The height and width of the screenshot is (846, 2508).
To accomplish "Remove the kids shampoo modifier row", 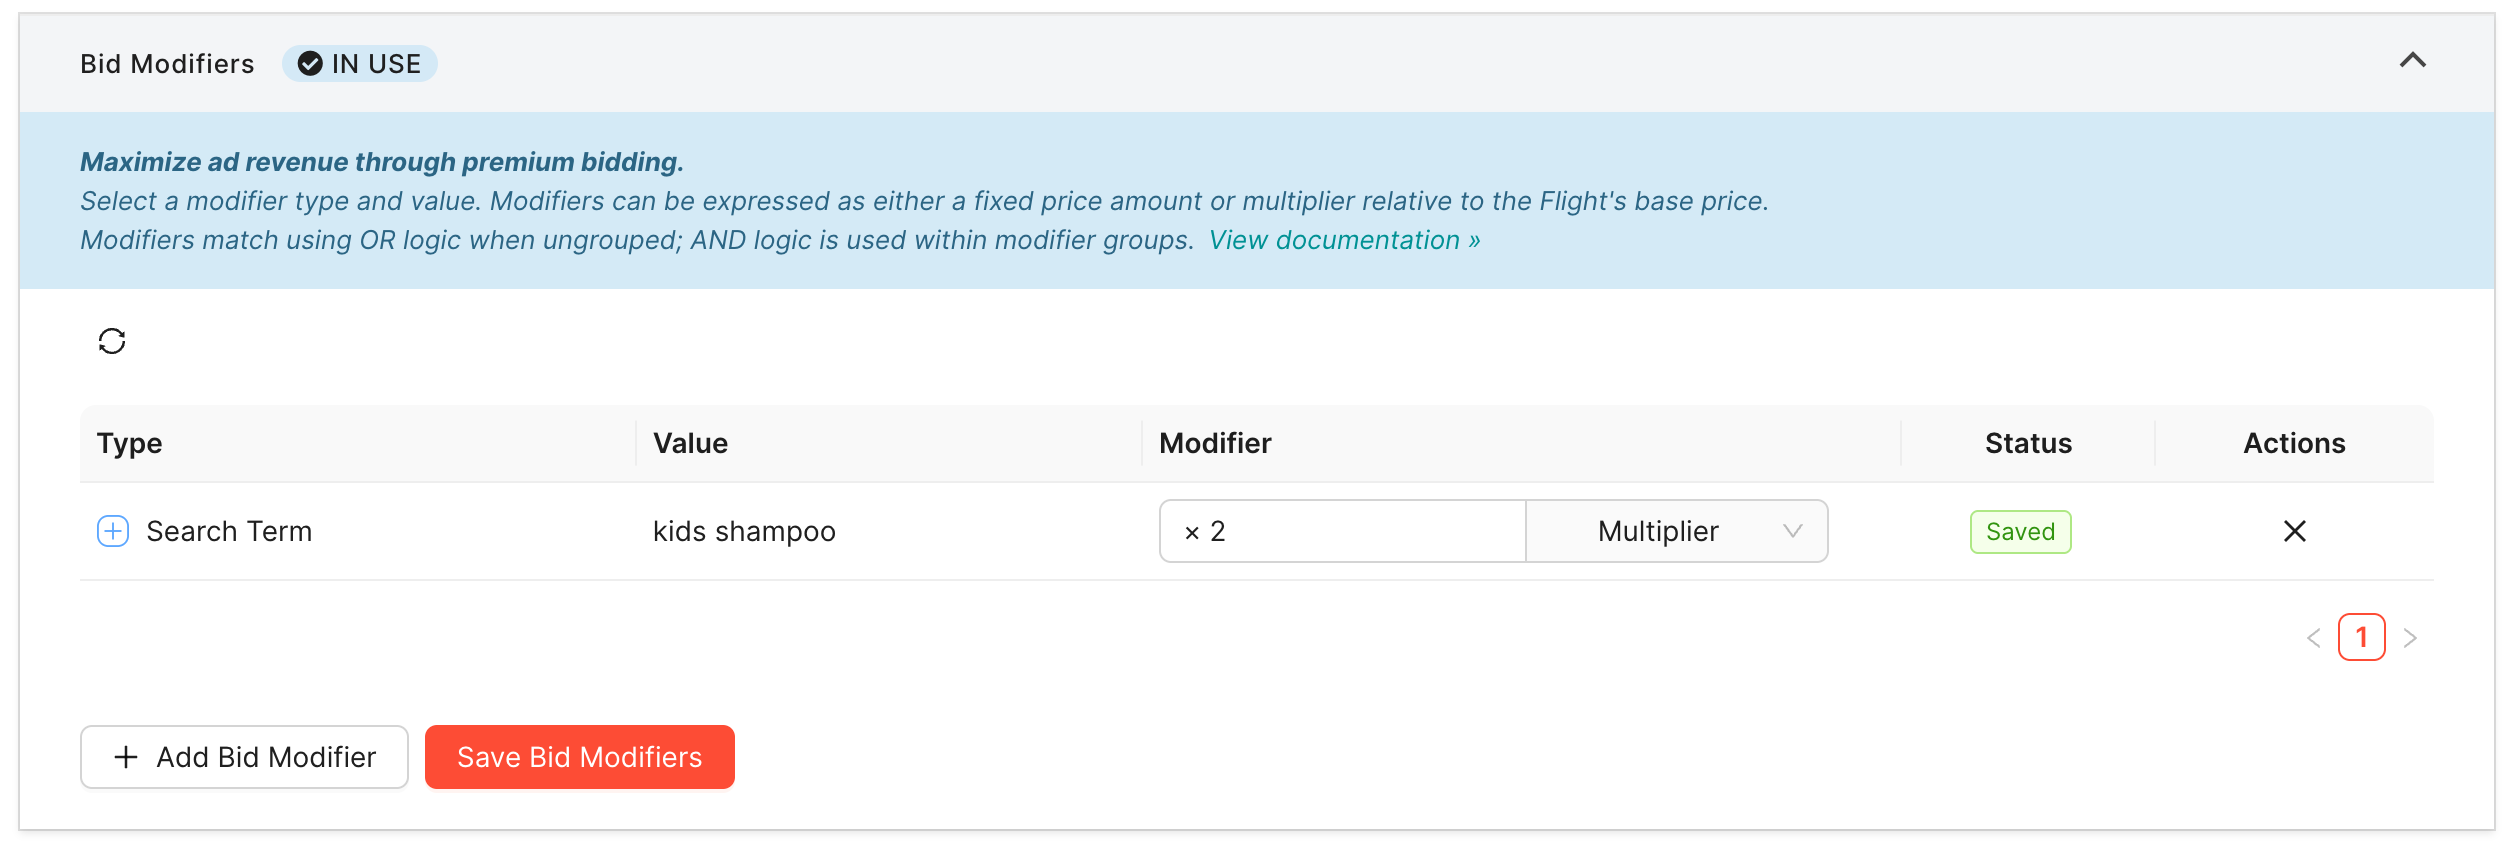I will coord(2295,531).
